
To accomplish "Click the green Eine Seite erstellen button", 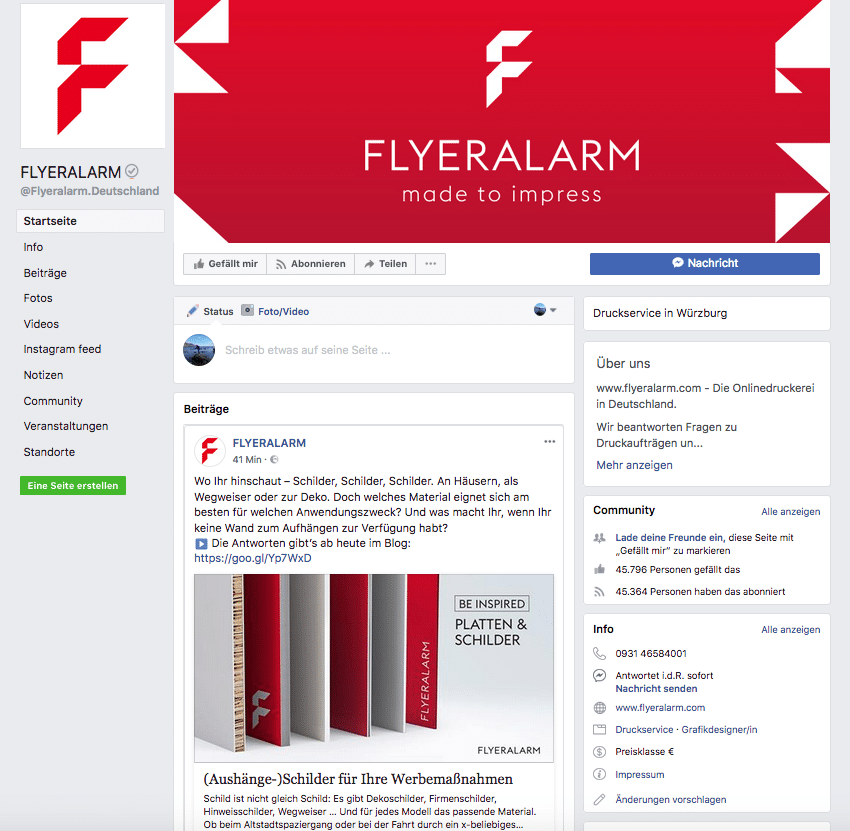I will 73,486.
